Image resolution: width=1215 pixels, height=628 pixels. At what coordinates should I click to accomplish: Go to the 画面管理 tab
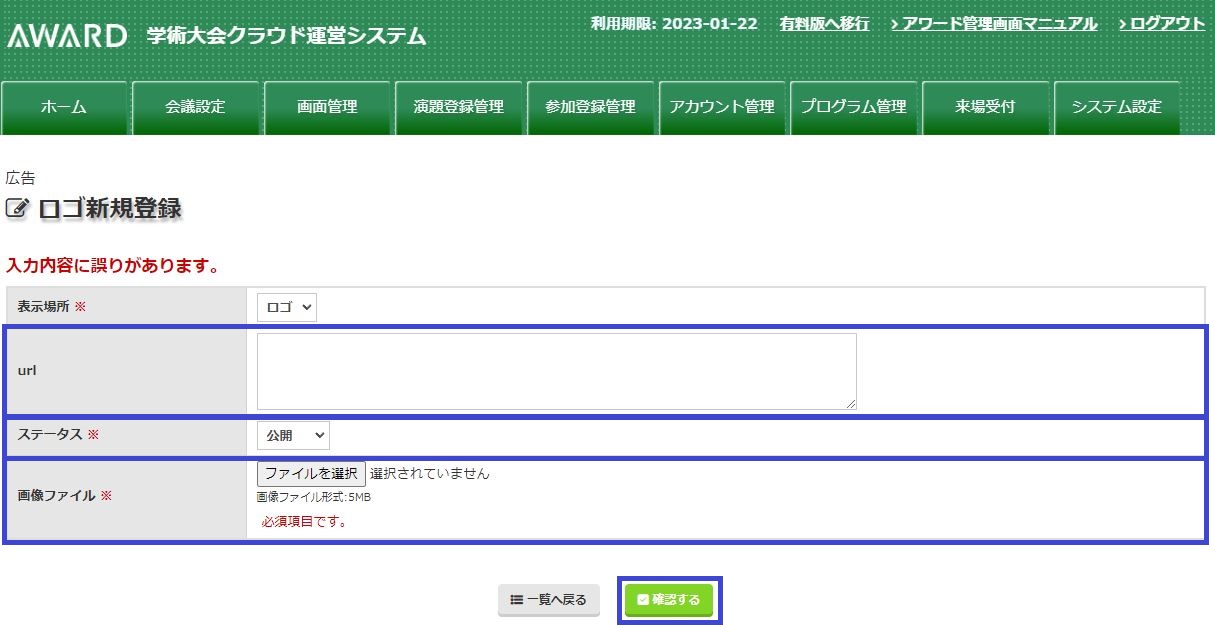(327, 107)
